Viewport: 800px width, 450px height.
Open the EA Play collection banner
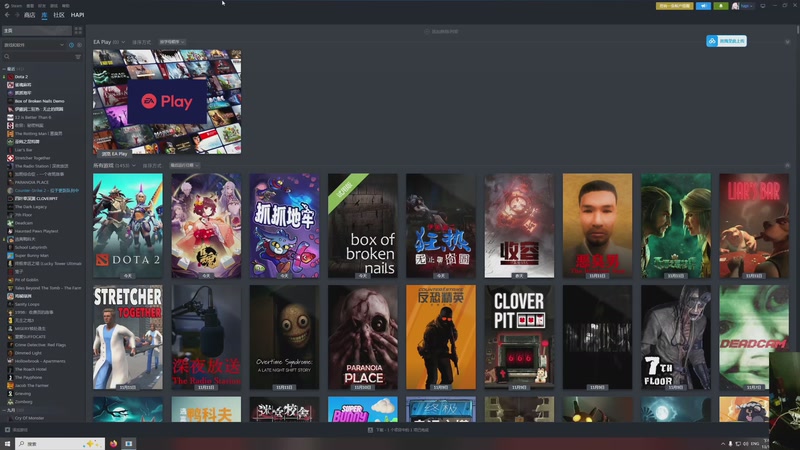tap(167, 102)
